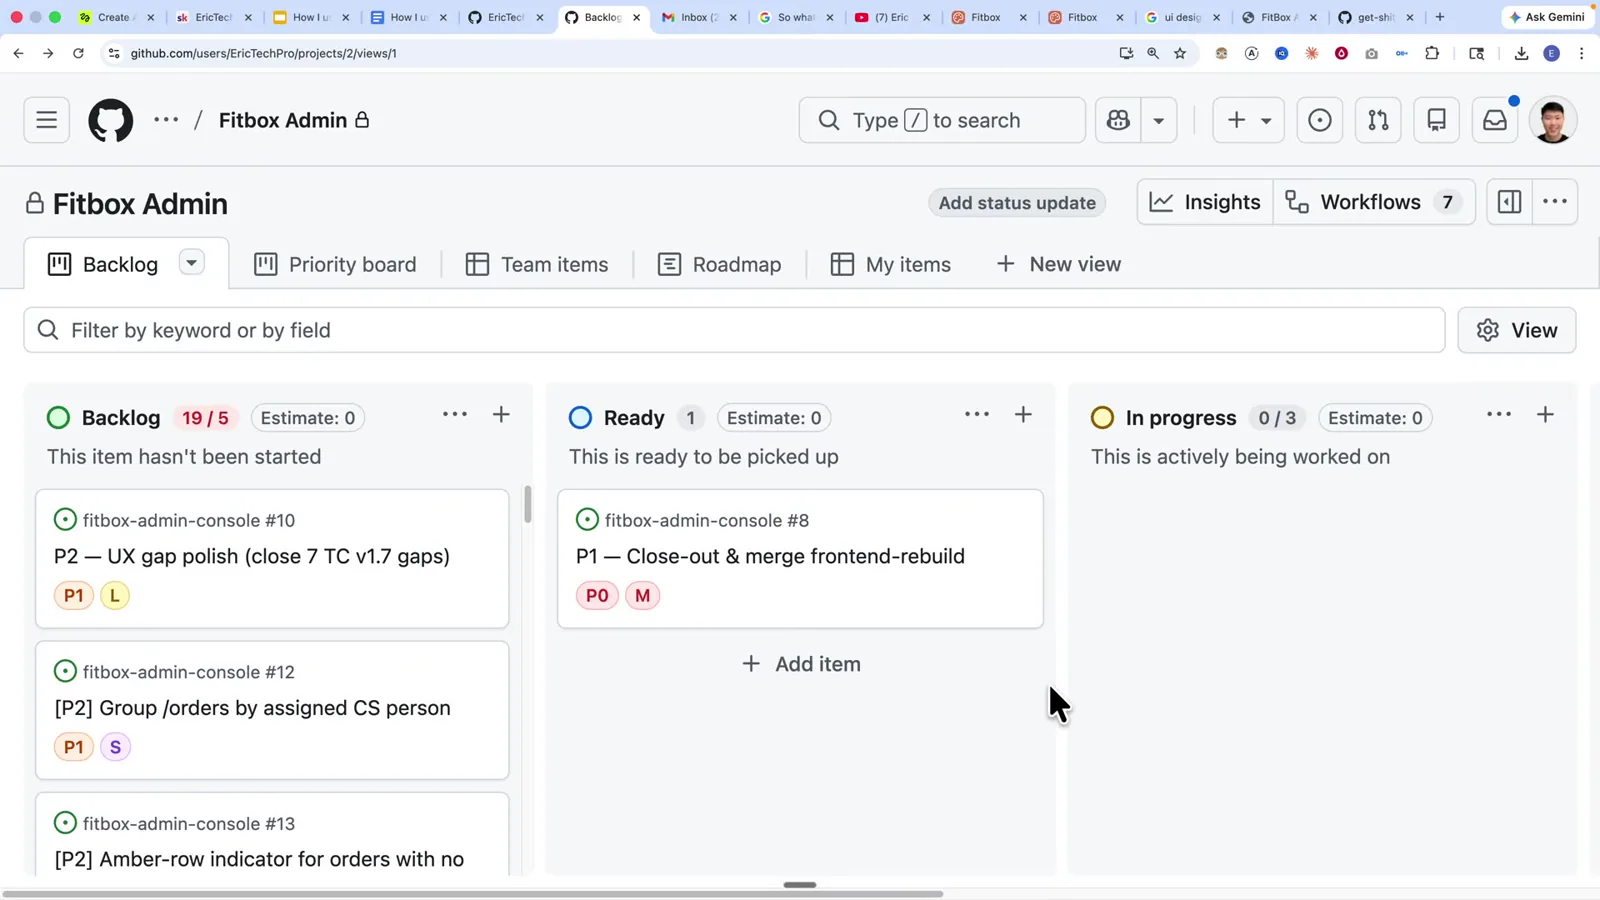Expand the Copilot dropdown arrow
Image resolution: width=1600 pixels, height=900 pixels.
1159,120
